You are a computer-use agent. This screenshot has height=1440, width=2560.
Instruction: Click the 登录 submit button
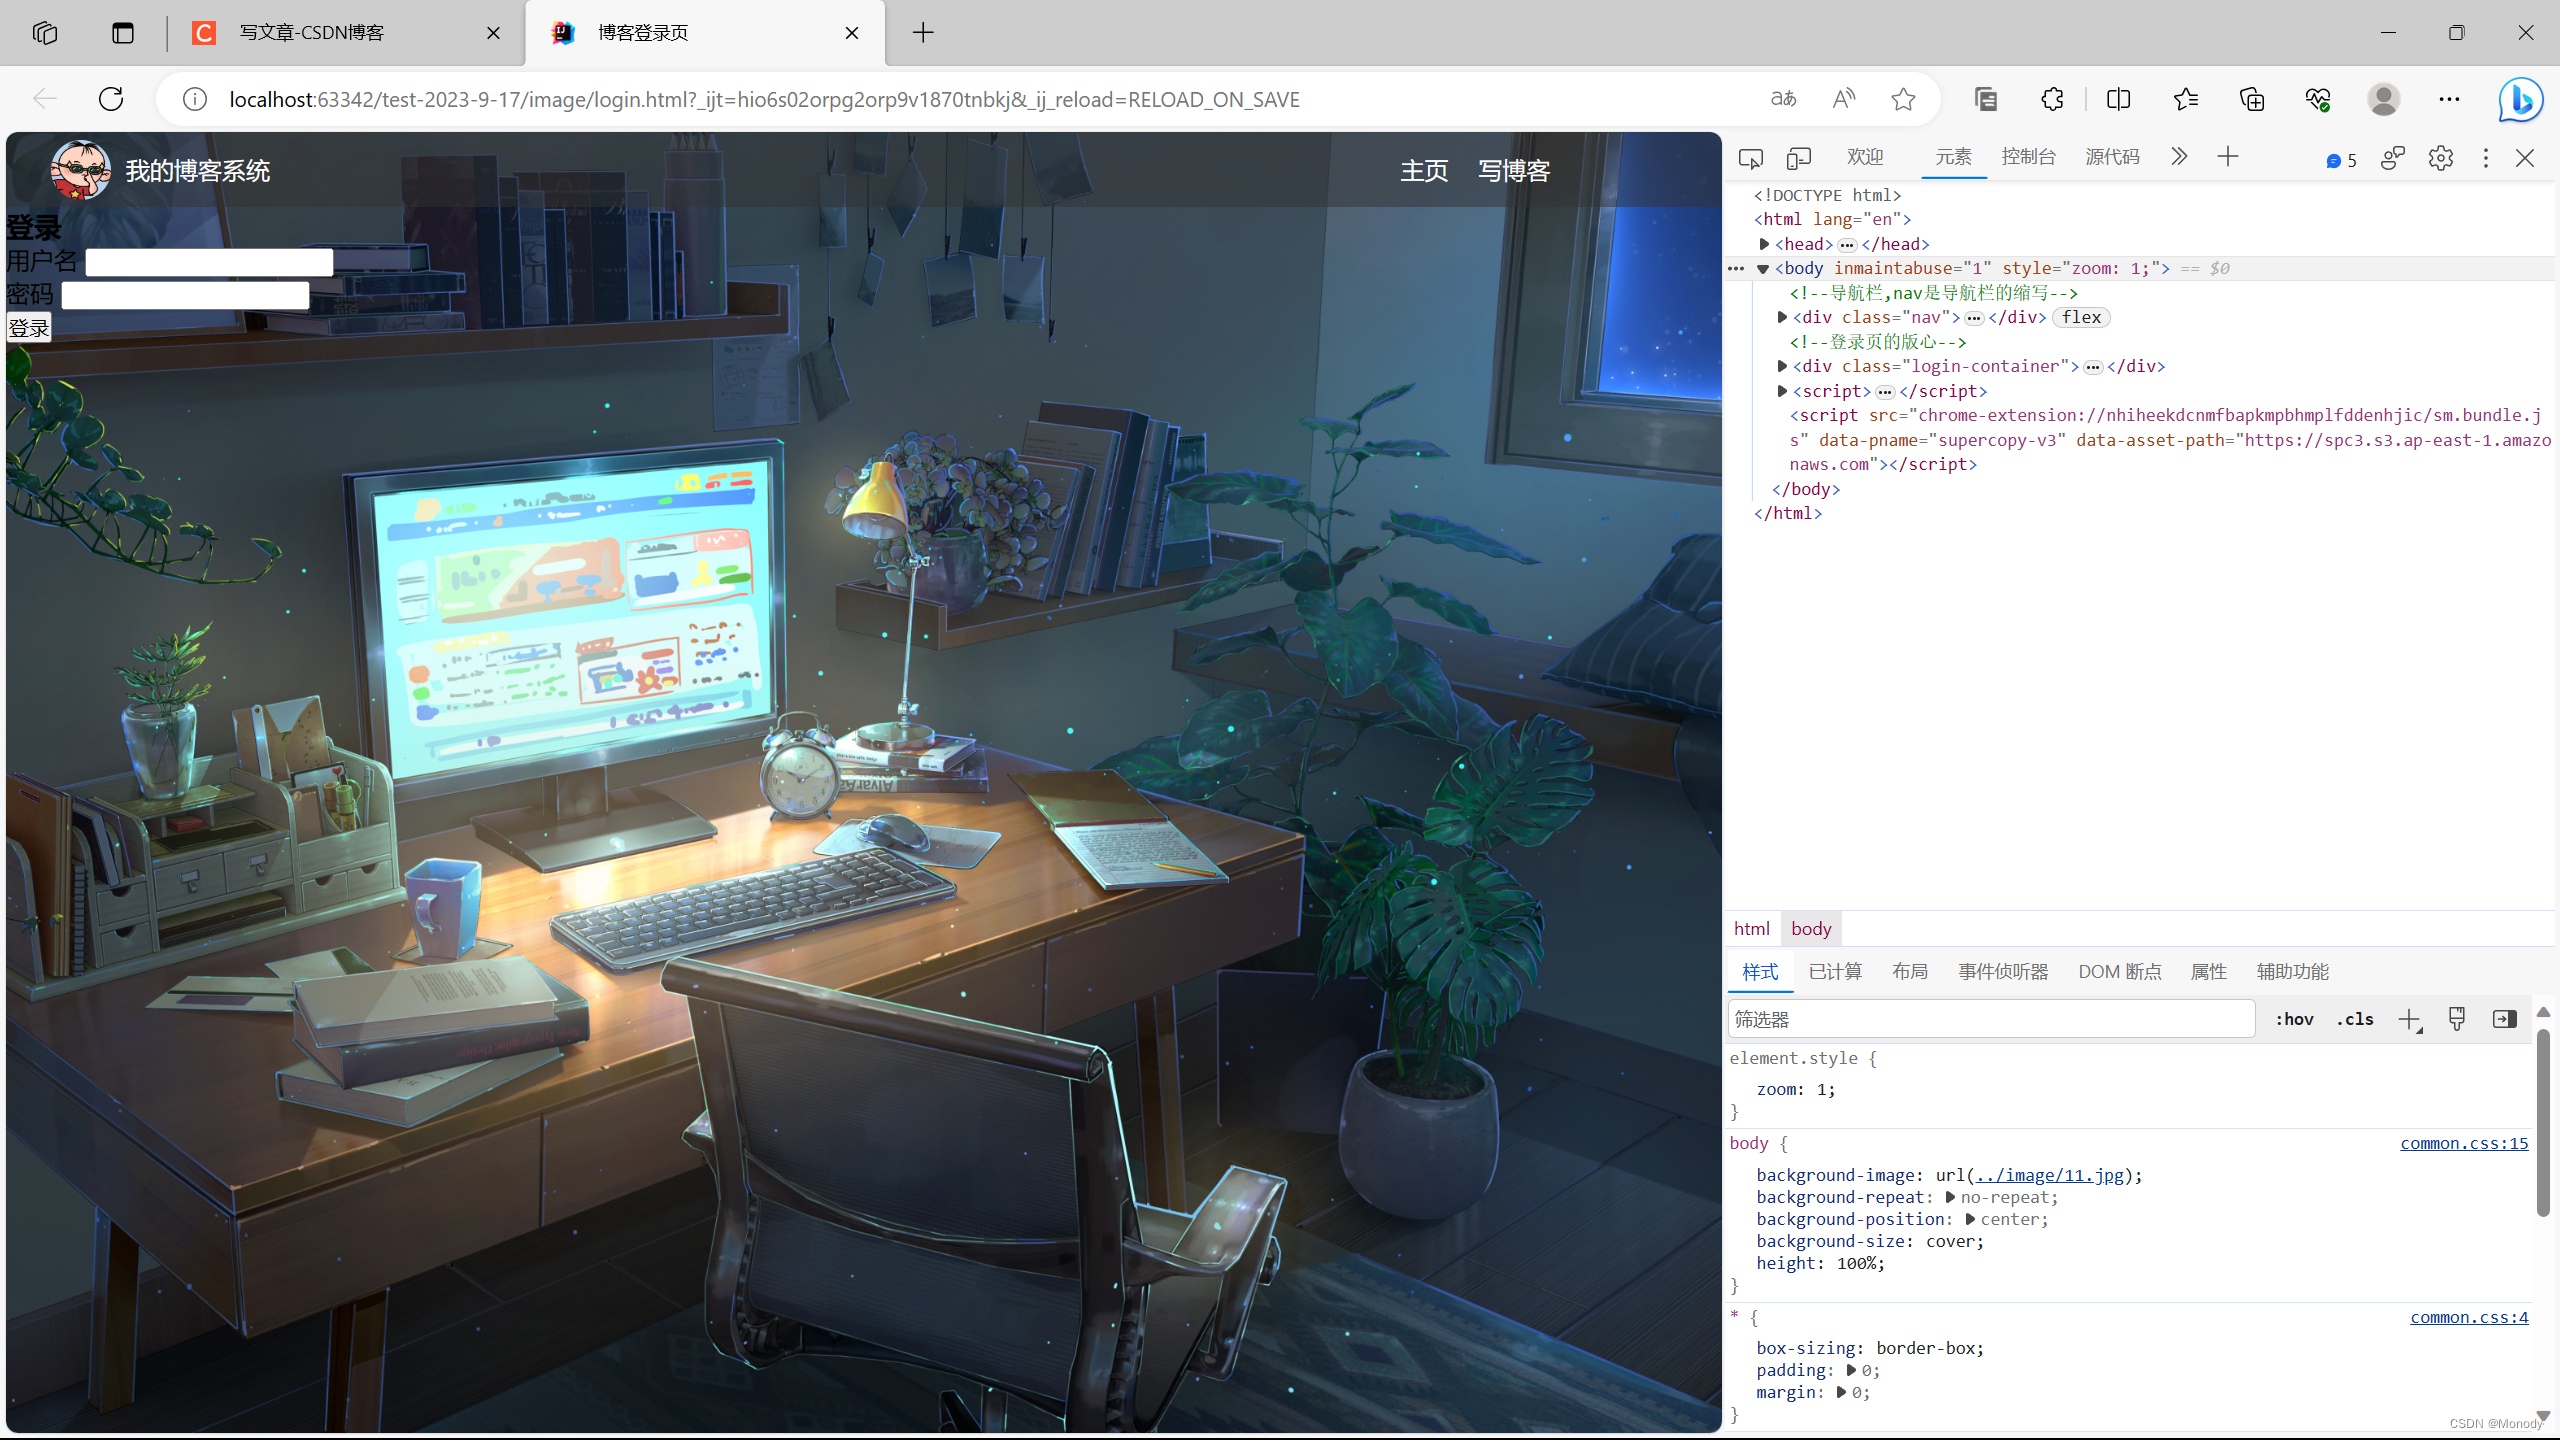coord(29,328)
